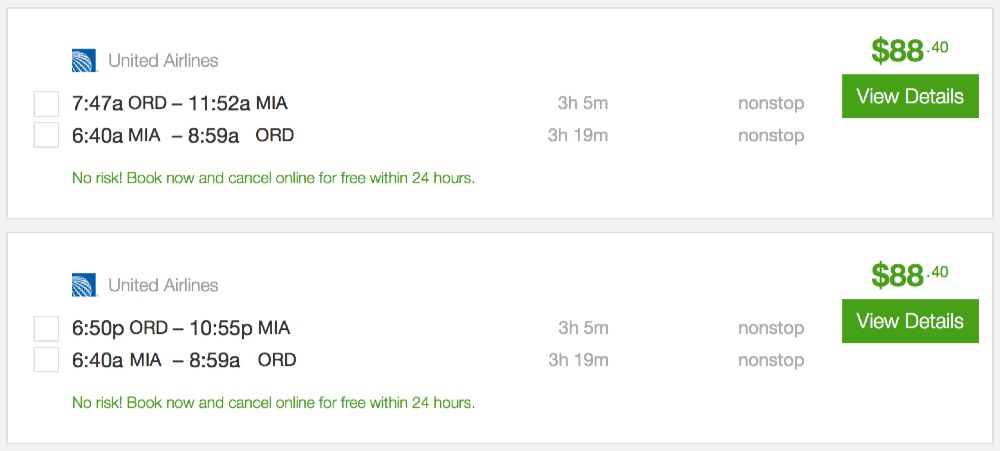The width and height of the screenshot is (1000, 451).
Task: Click the United Airlines name above the 6:50p flight
Action: pos(163,286)
